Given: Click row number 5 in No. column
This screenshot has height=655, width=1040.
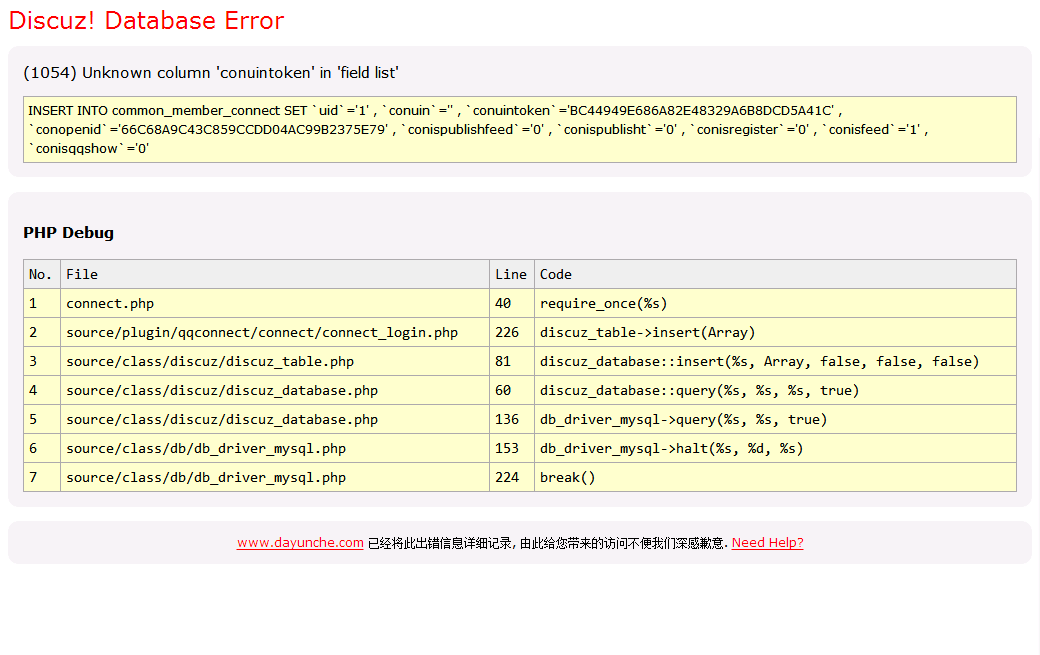Looking at the screenshot, I should point(42,420).
